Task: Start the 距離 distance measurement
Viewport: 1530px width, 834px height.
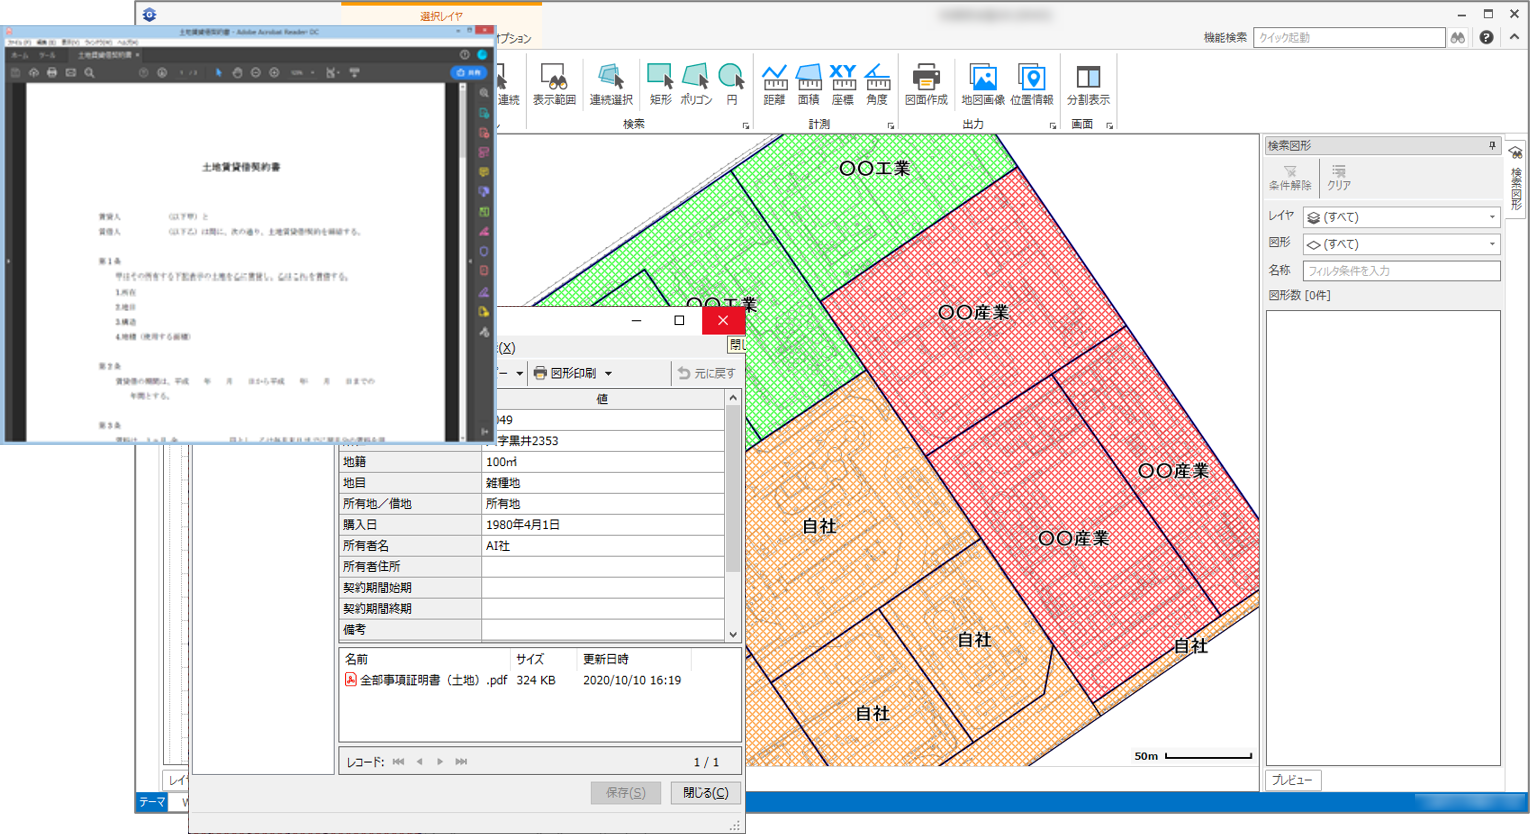Action: click(774, 84)
